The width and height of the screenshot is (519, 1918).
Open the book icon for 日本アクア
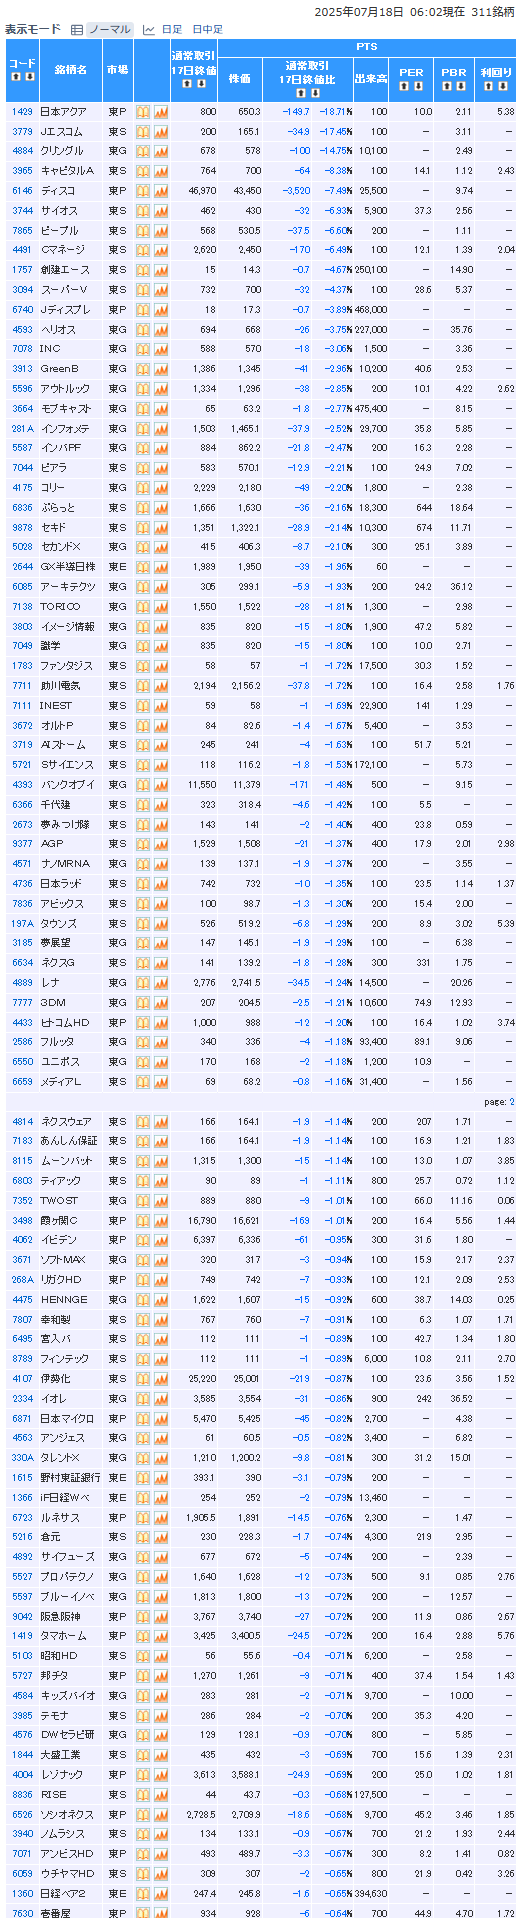coord(143,112)
